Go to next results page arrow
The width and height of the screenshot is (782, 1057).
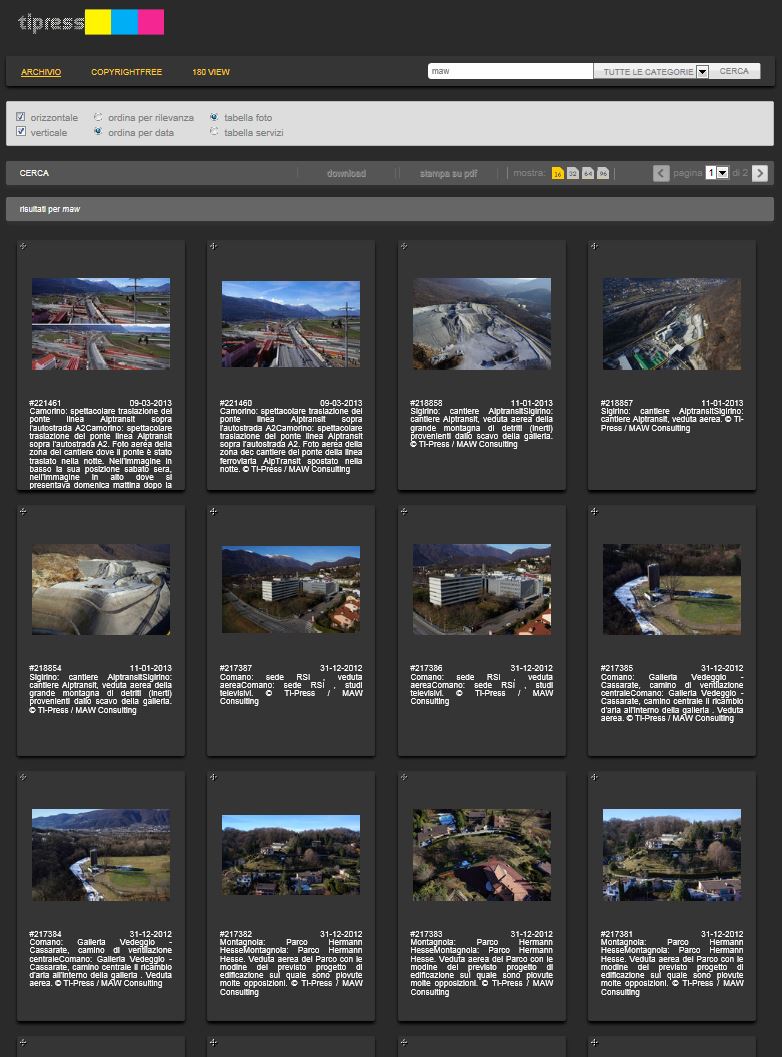[x=760, y=173]
